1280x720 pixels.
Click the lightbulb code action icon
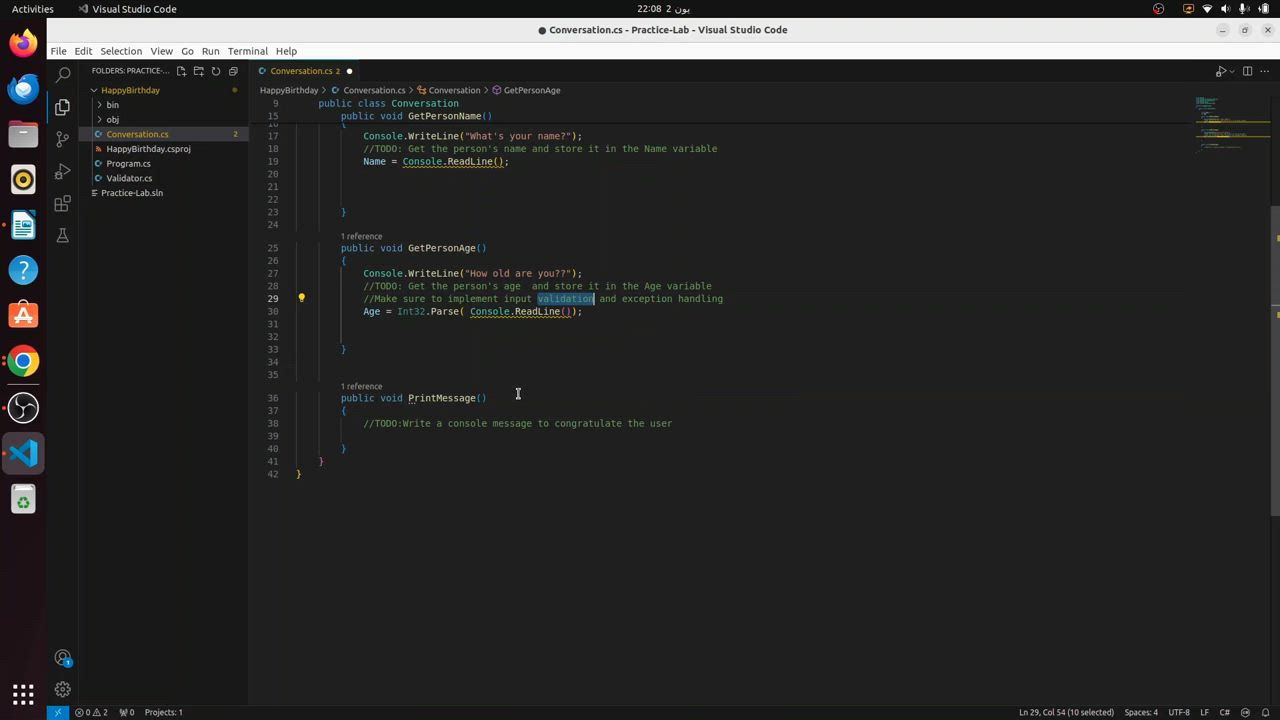click(301, 298)
